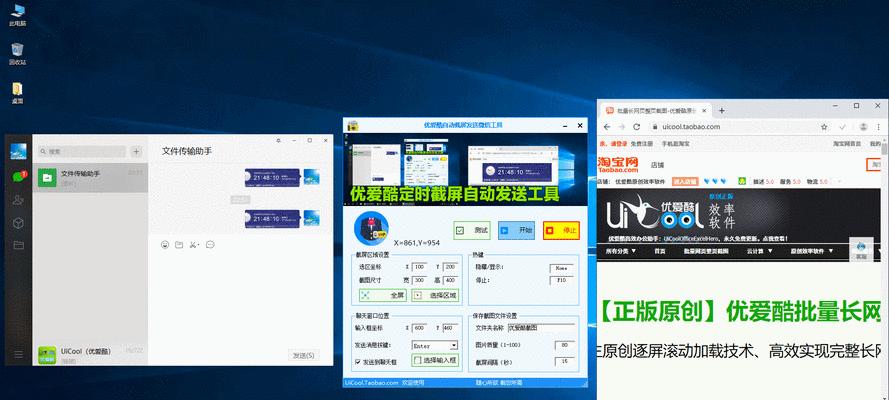Viewport: 889px width, 400px height.
Task: Open Chrome profile avatar icon
Action: [863, 127]
